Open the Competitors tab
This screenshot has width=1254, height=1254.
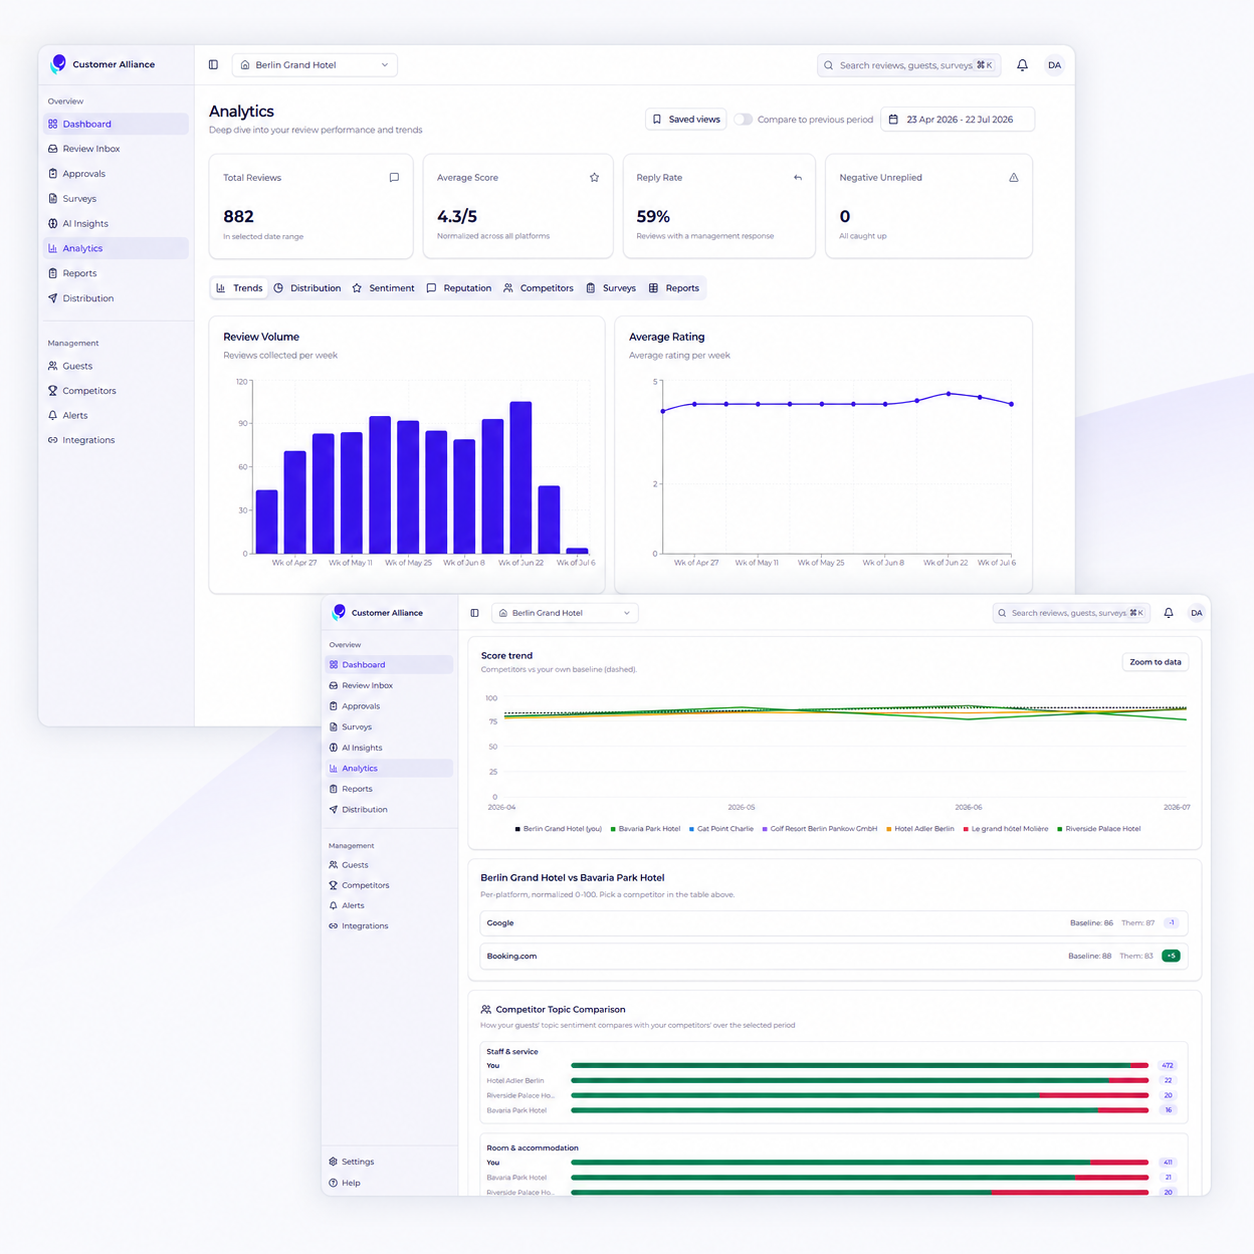(x=538, y=288)
